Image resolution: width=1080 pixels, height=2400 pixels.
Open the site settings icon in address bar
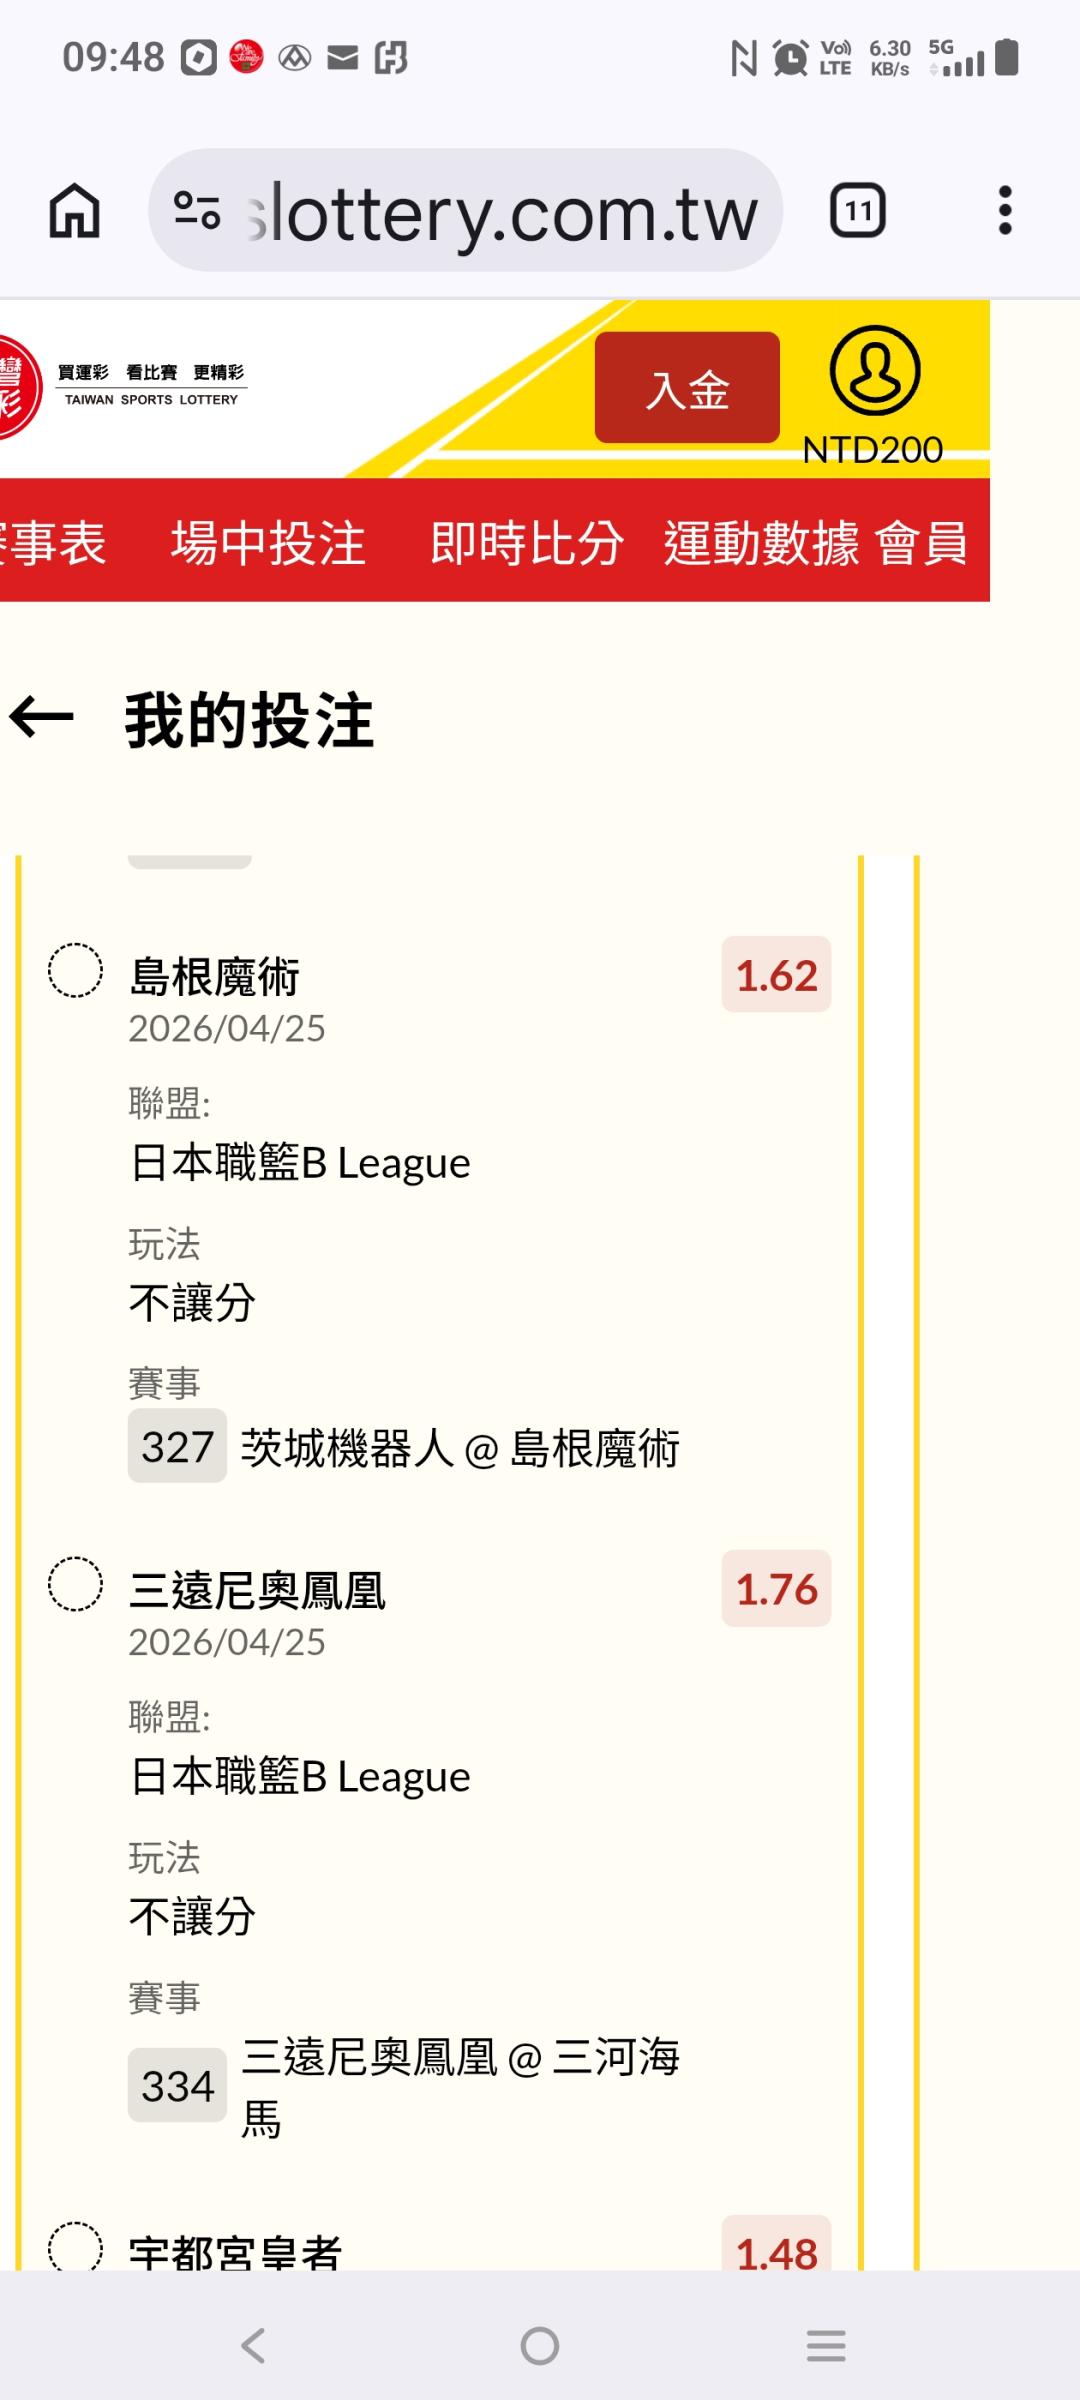(x=197, y=211)
